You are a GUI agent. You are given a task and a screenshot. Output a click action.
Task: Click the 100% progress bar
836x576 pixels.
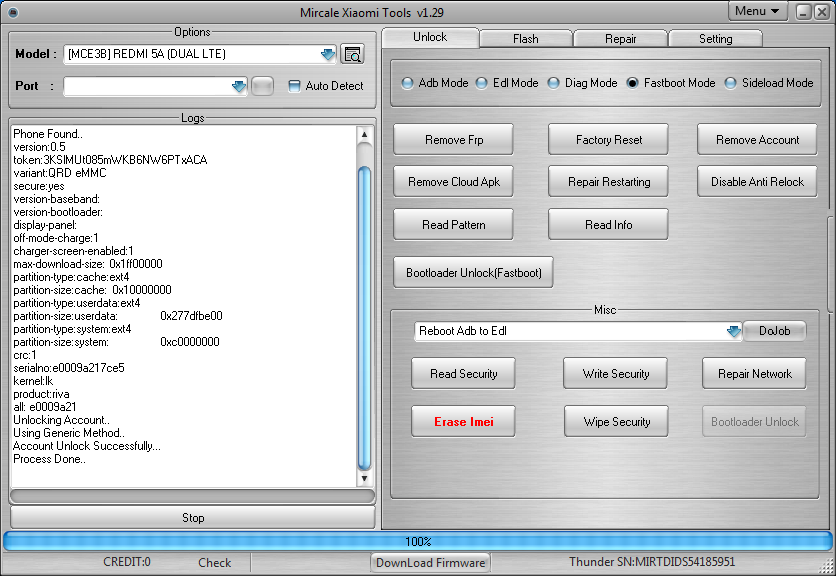click(418, 542)
